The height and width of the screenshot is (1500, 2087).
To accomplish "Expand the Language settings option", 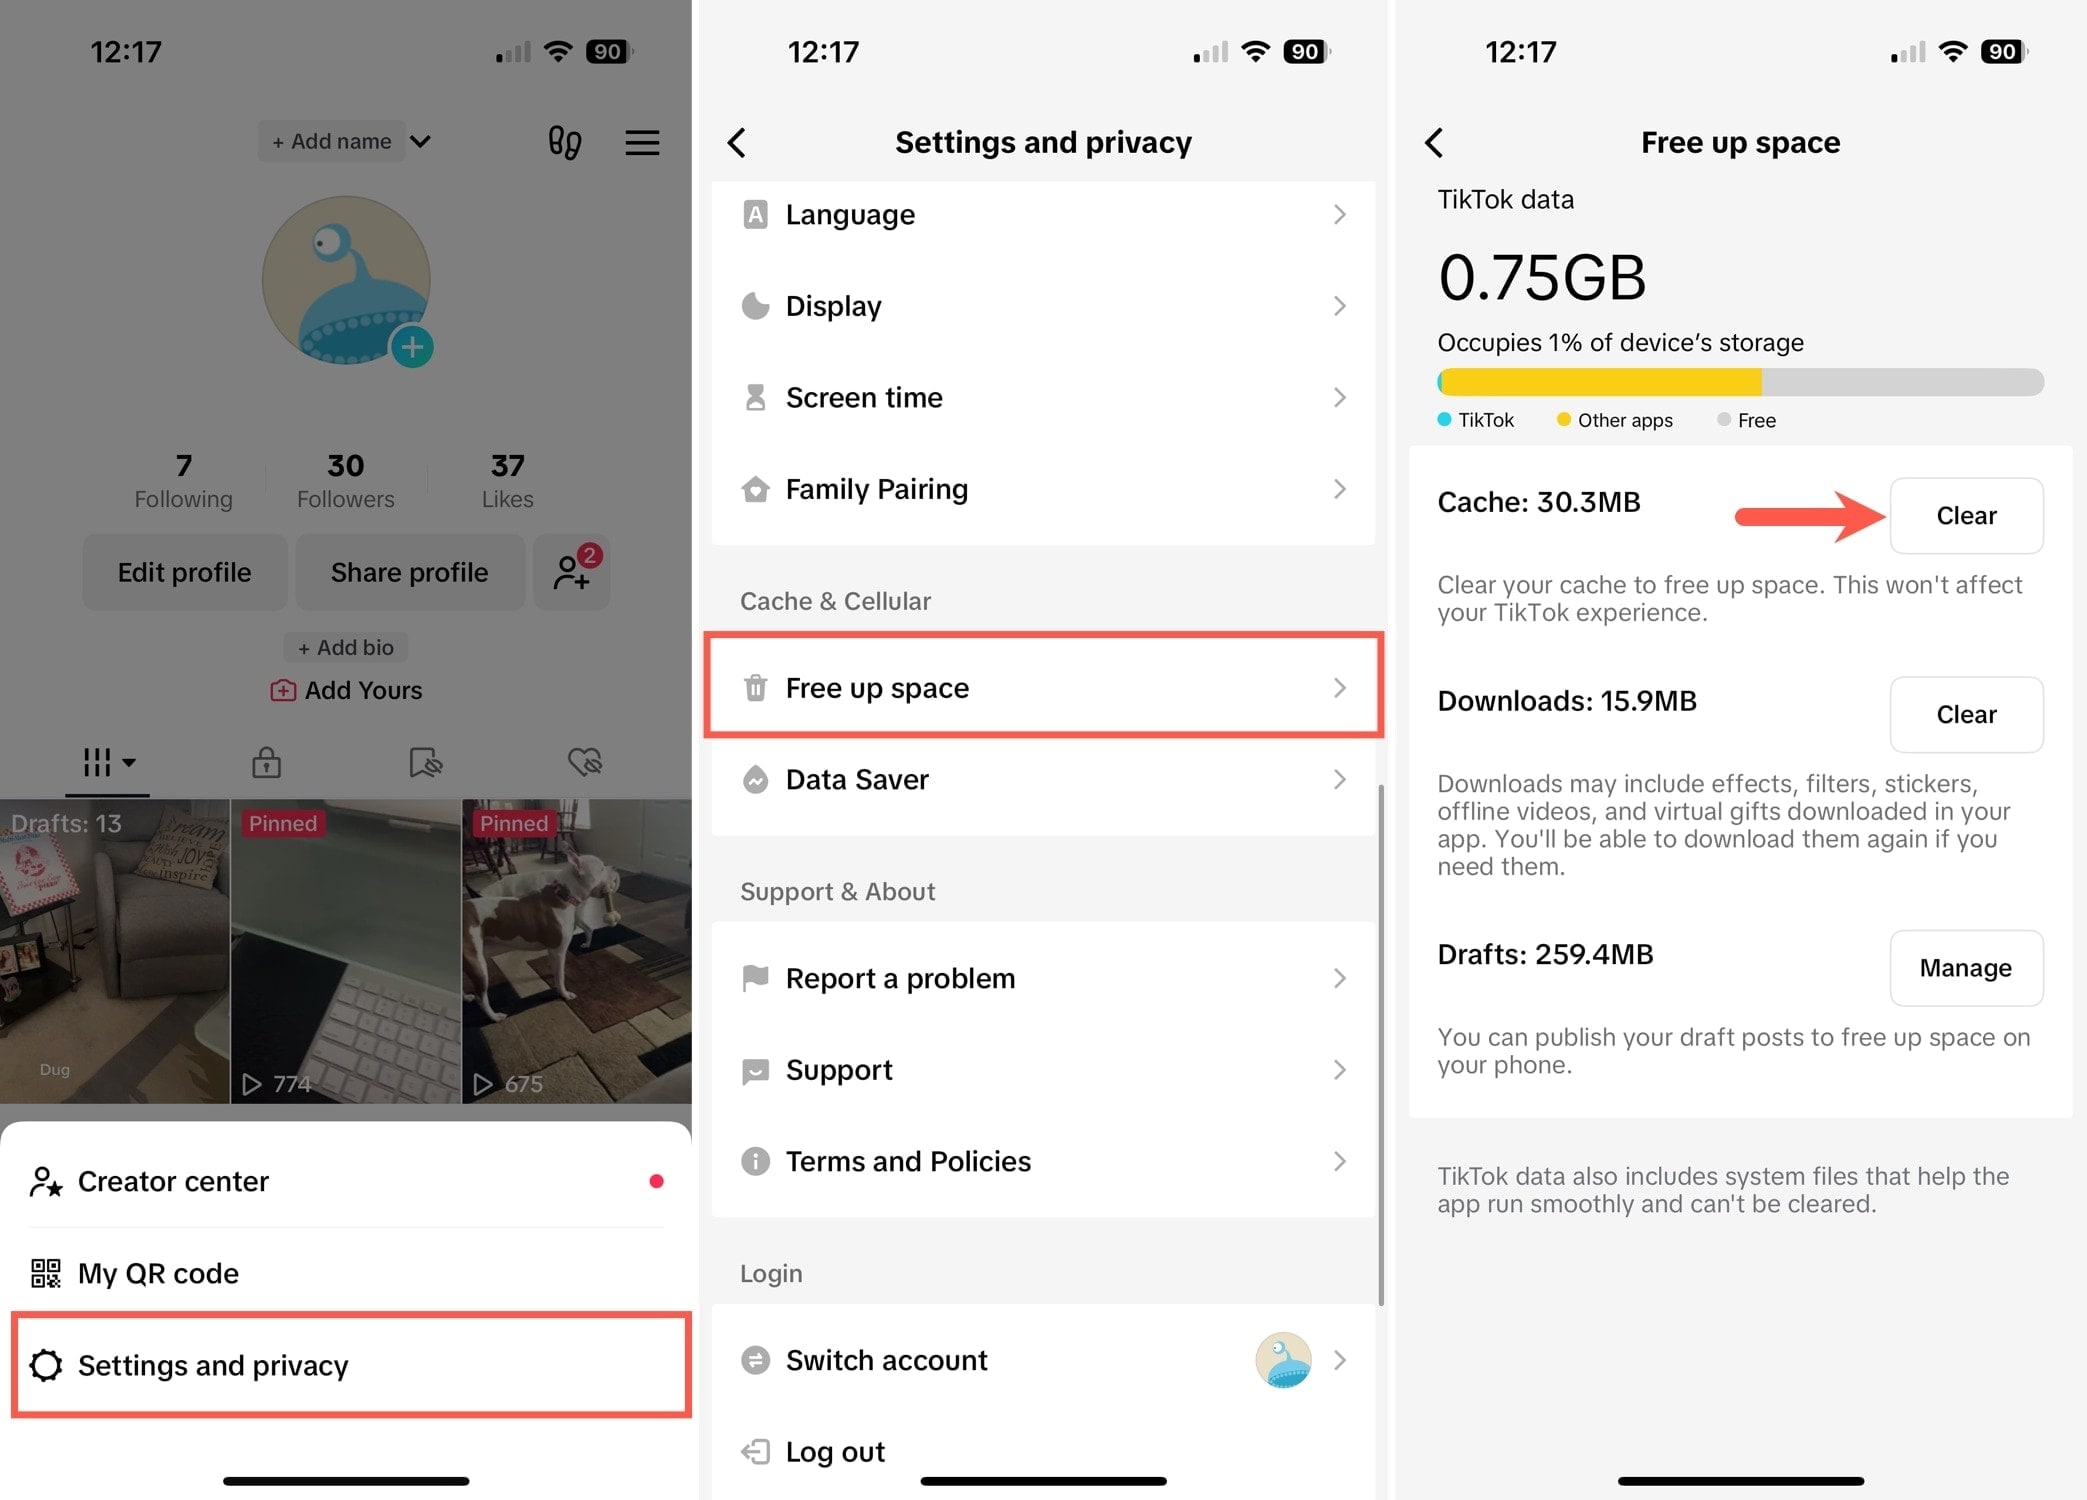I will click(x=1044, y=212).
